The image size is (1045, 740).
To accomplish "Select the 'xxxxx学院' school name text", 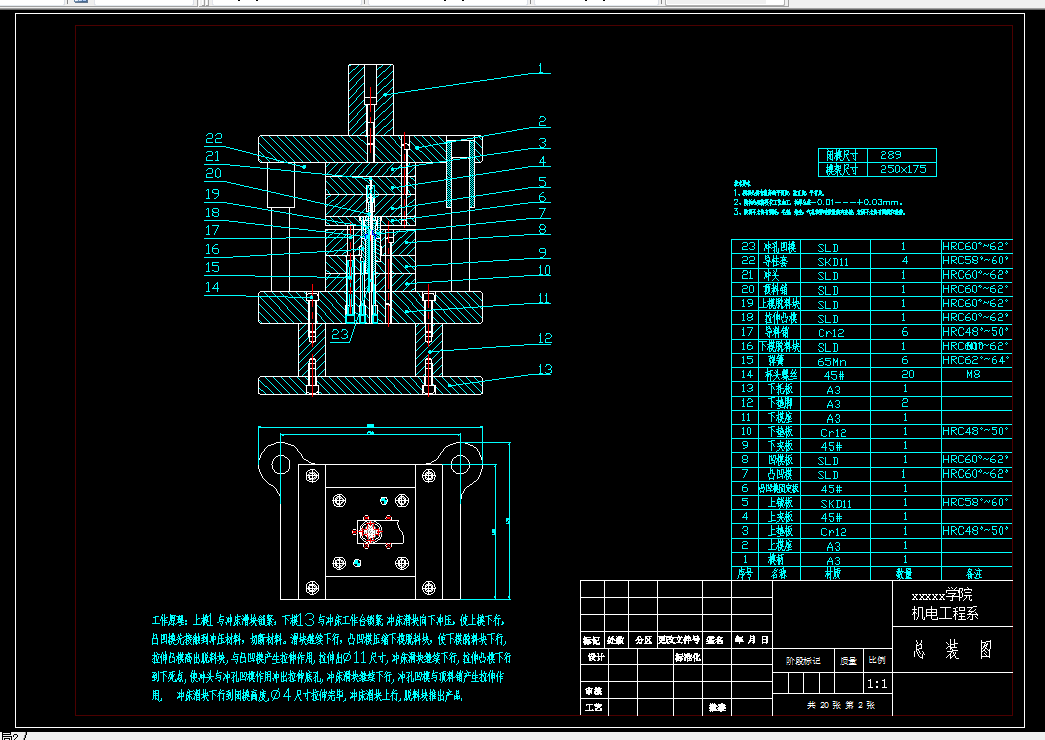I will (x=942, y=595).
